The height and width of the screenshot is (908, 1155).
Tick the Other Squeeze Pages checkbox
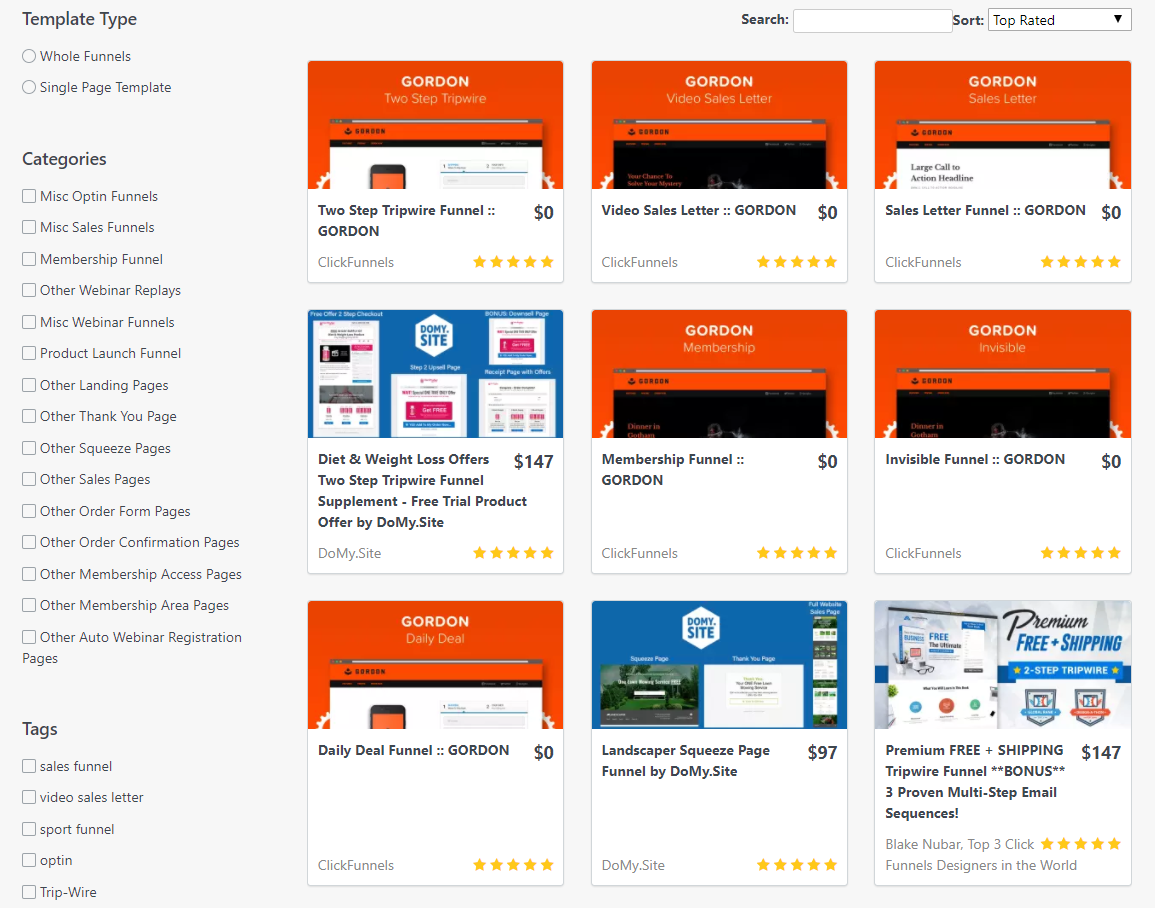pyautogui.click(x=29, y=448)
